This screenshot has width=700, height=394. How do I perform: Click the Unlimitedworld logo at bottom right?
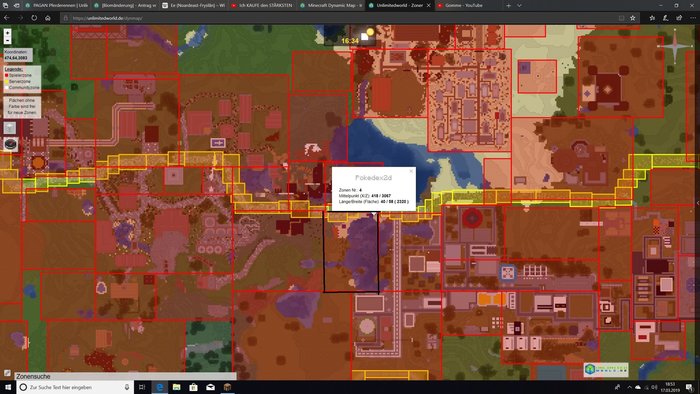(606, 369)
